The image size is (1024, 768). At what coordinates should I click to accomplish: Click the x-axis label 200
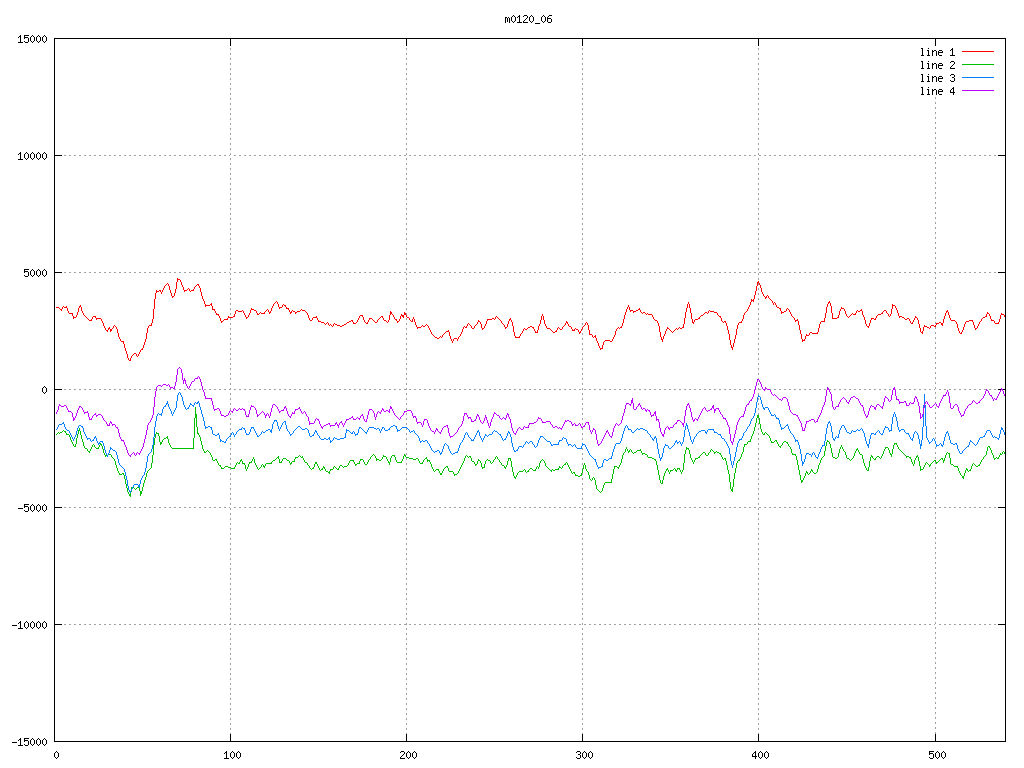pos(408,756)
